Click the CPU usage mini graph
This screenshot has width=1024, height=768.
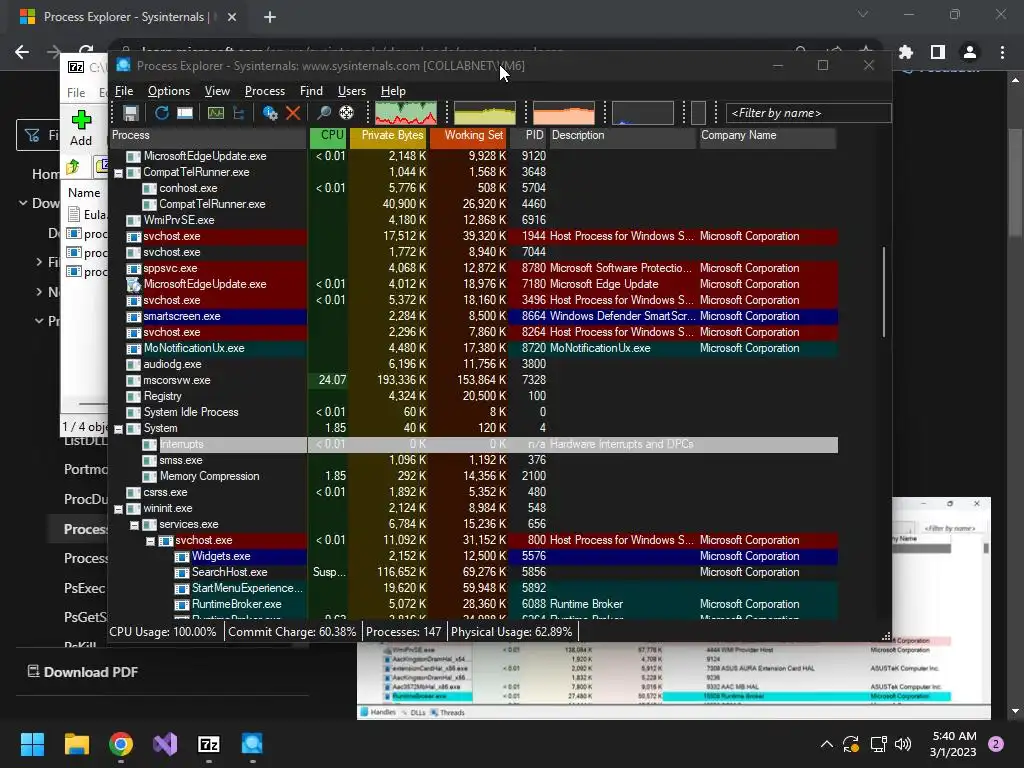click(x=406, y=113)
